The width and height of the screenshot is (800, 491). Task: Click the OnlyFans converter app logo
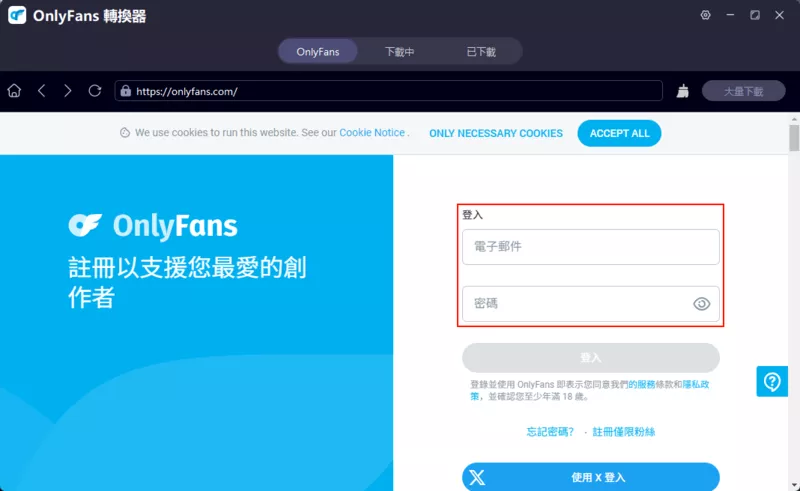point(17,15)
